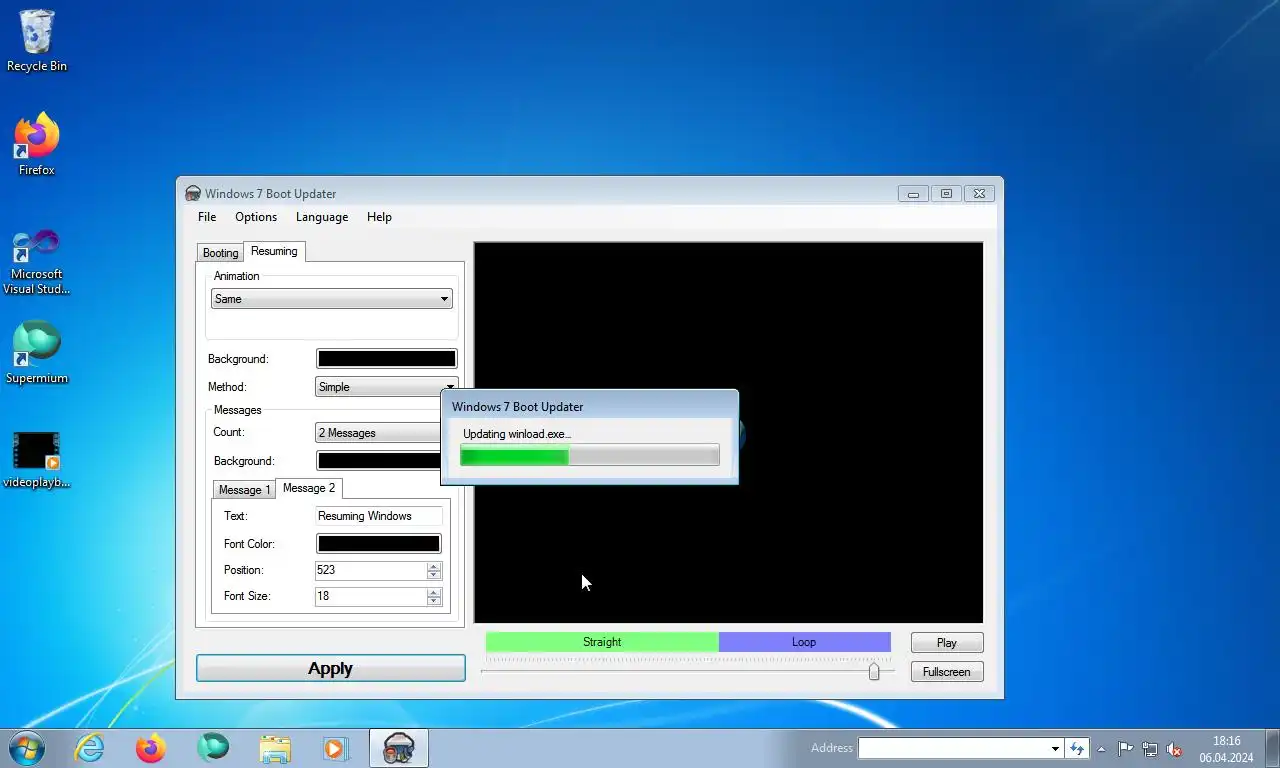
Task: Switch to the Message 1 tab
Action: coord(244,490)
